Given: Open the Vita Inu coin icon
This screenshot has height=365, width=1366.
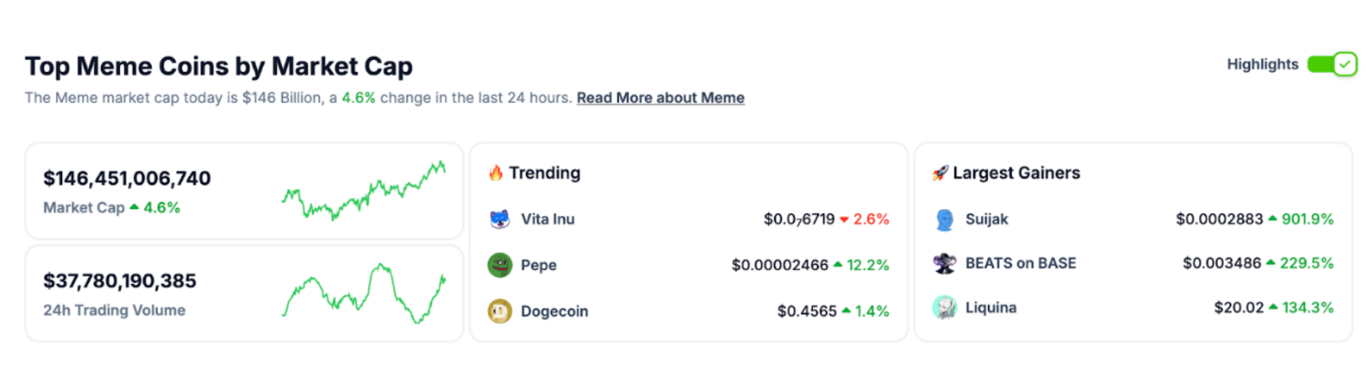Looking at the screenshot, I should coord(499,219).
